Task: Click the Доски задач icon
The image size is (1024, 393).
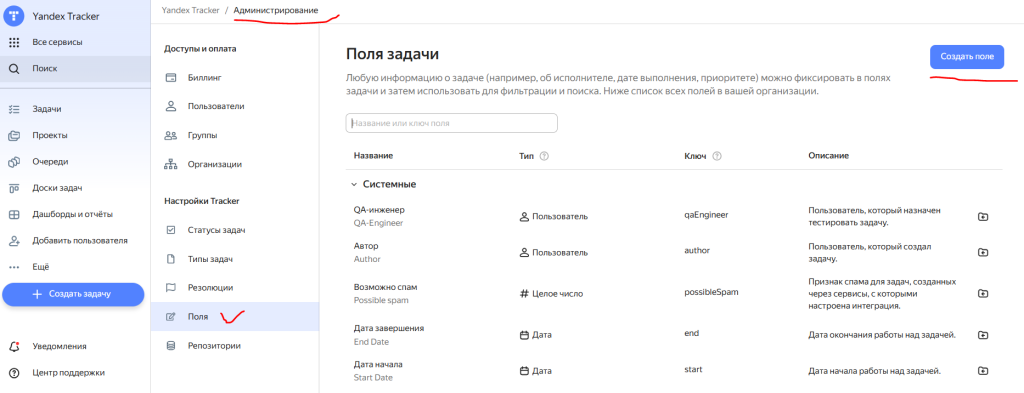Action: coord(14,188)
